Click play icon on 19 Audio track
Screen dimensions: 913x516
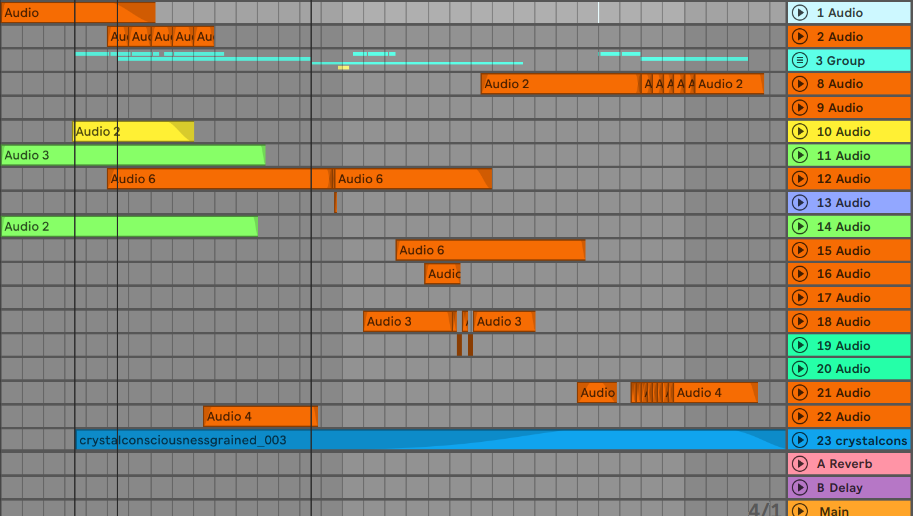[x=800, y=345]
